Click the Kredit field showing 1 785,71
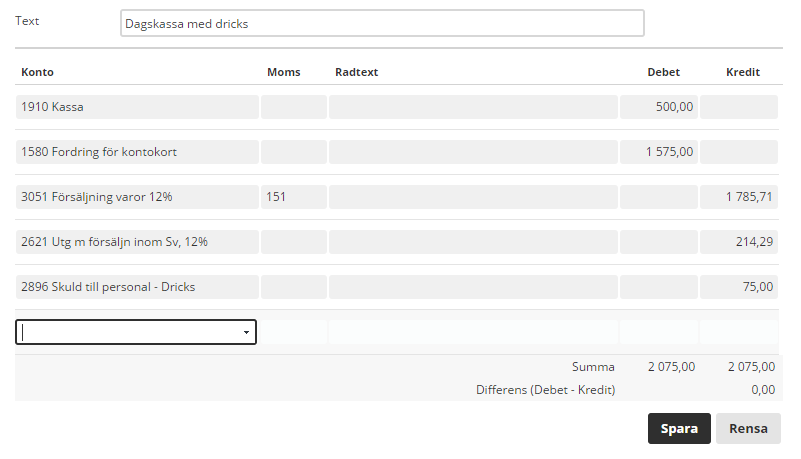The width and height of the screenshot is (801, 459). pos(738,197)
